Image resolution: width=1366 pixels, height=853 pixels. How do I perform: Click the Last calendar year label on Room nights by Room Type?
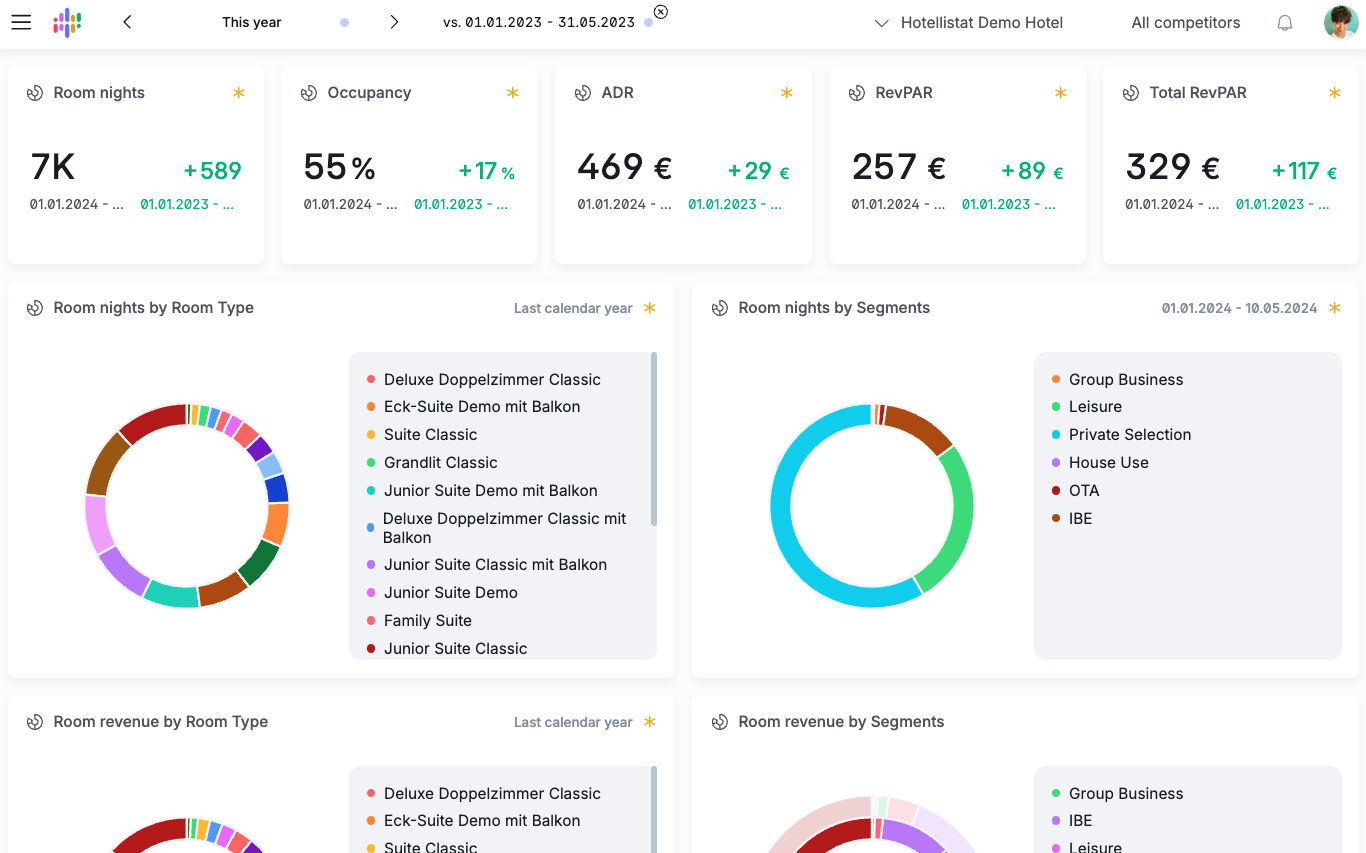pyautogui.click(x=573, y=308)
